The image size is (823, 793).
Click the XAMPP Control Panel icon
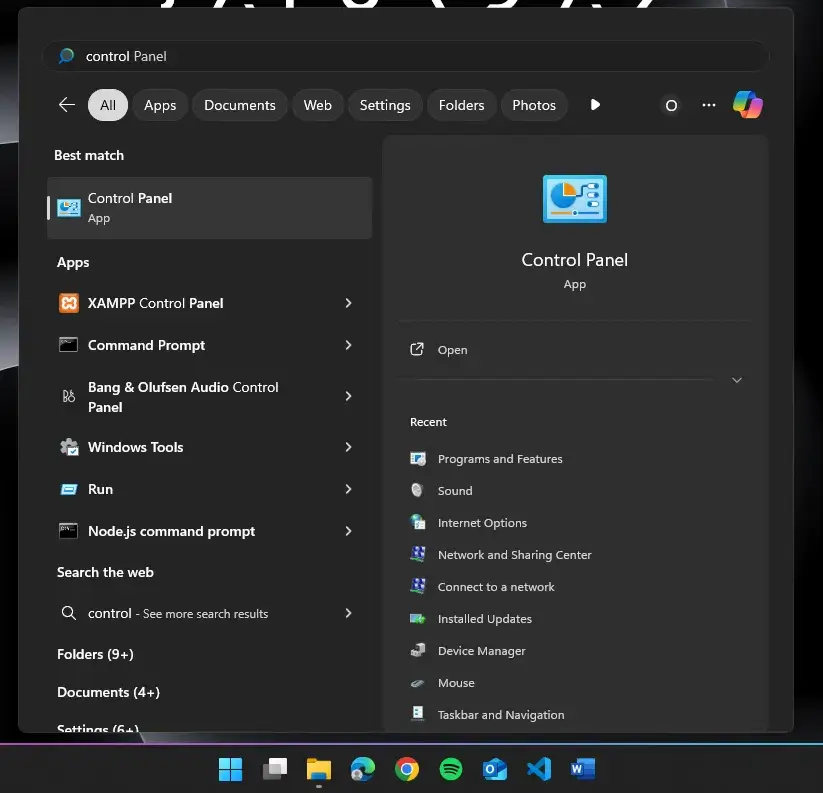click(x=69, y=303)
